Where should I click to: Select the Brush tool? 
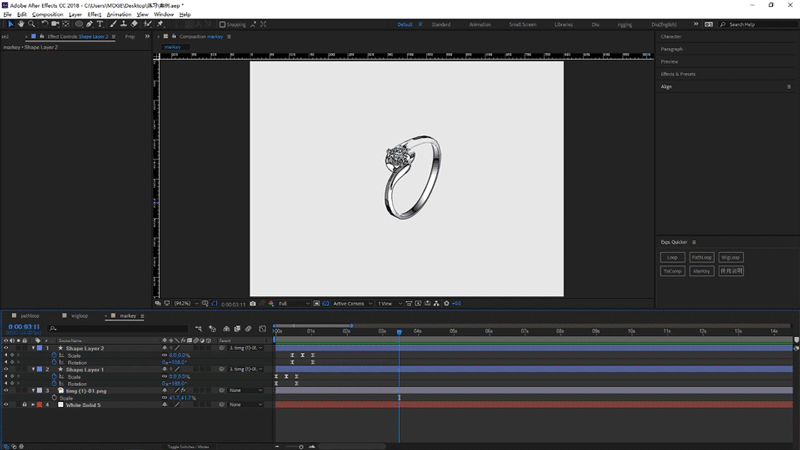pos(113,24)
